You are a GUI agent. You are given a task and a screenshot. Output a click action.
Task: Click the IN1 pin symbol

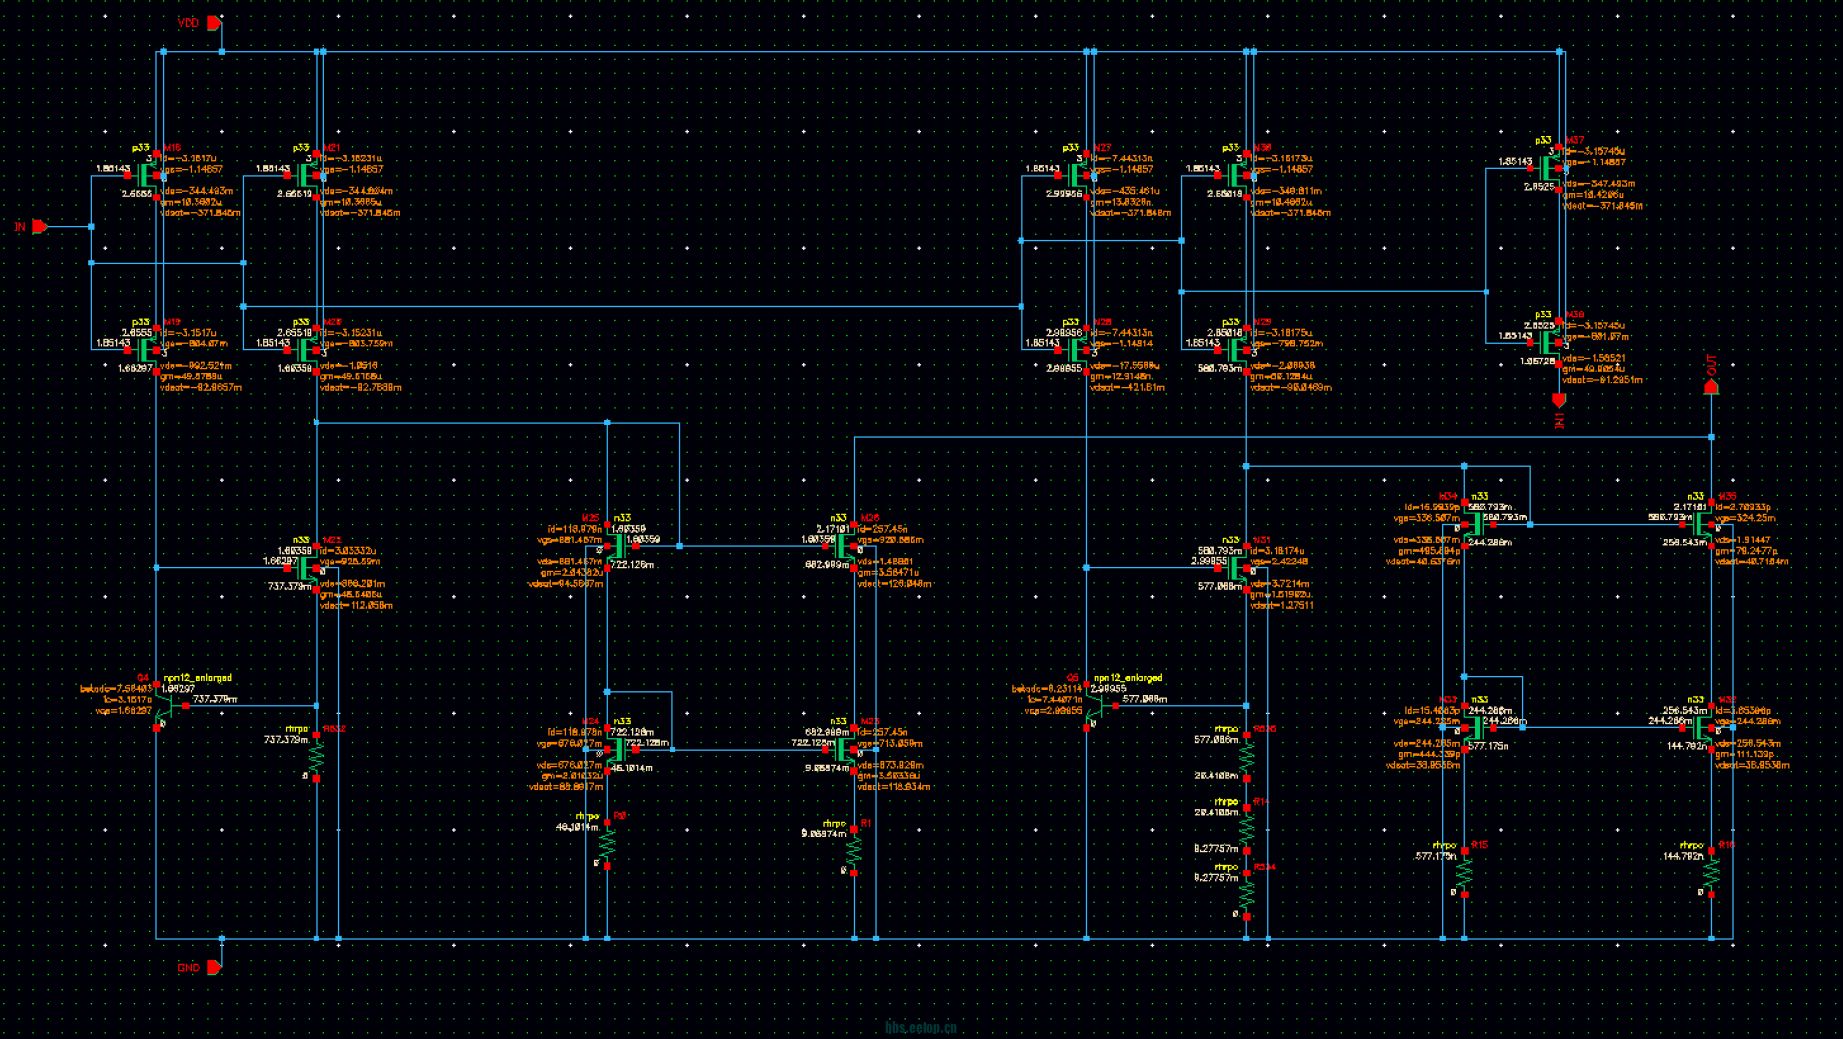click(x=1558, y=400)
